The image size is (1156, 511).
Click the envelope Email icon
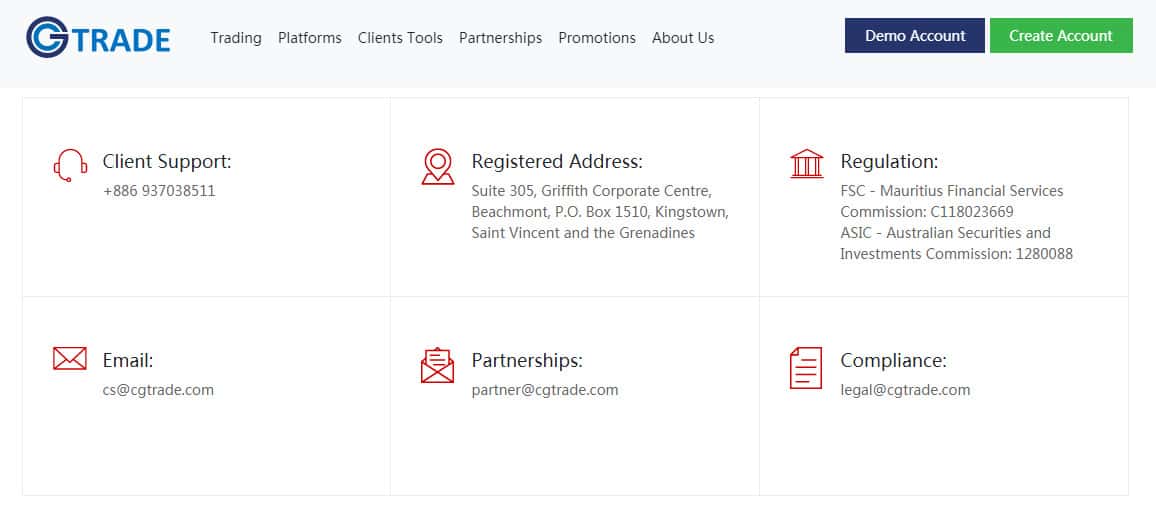pyautogui.click(x=69, y=358)
